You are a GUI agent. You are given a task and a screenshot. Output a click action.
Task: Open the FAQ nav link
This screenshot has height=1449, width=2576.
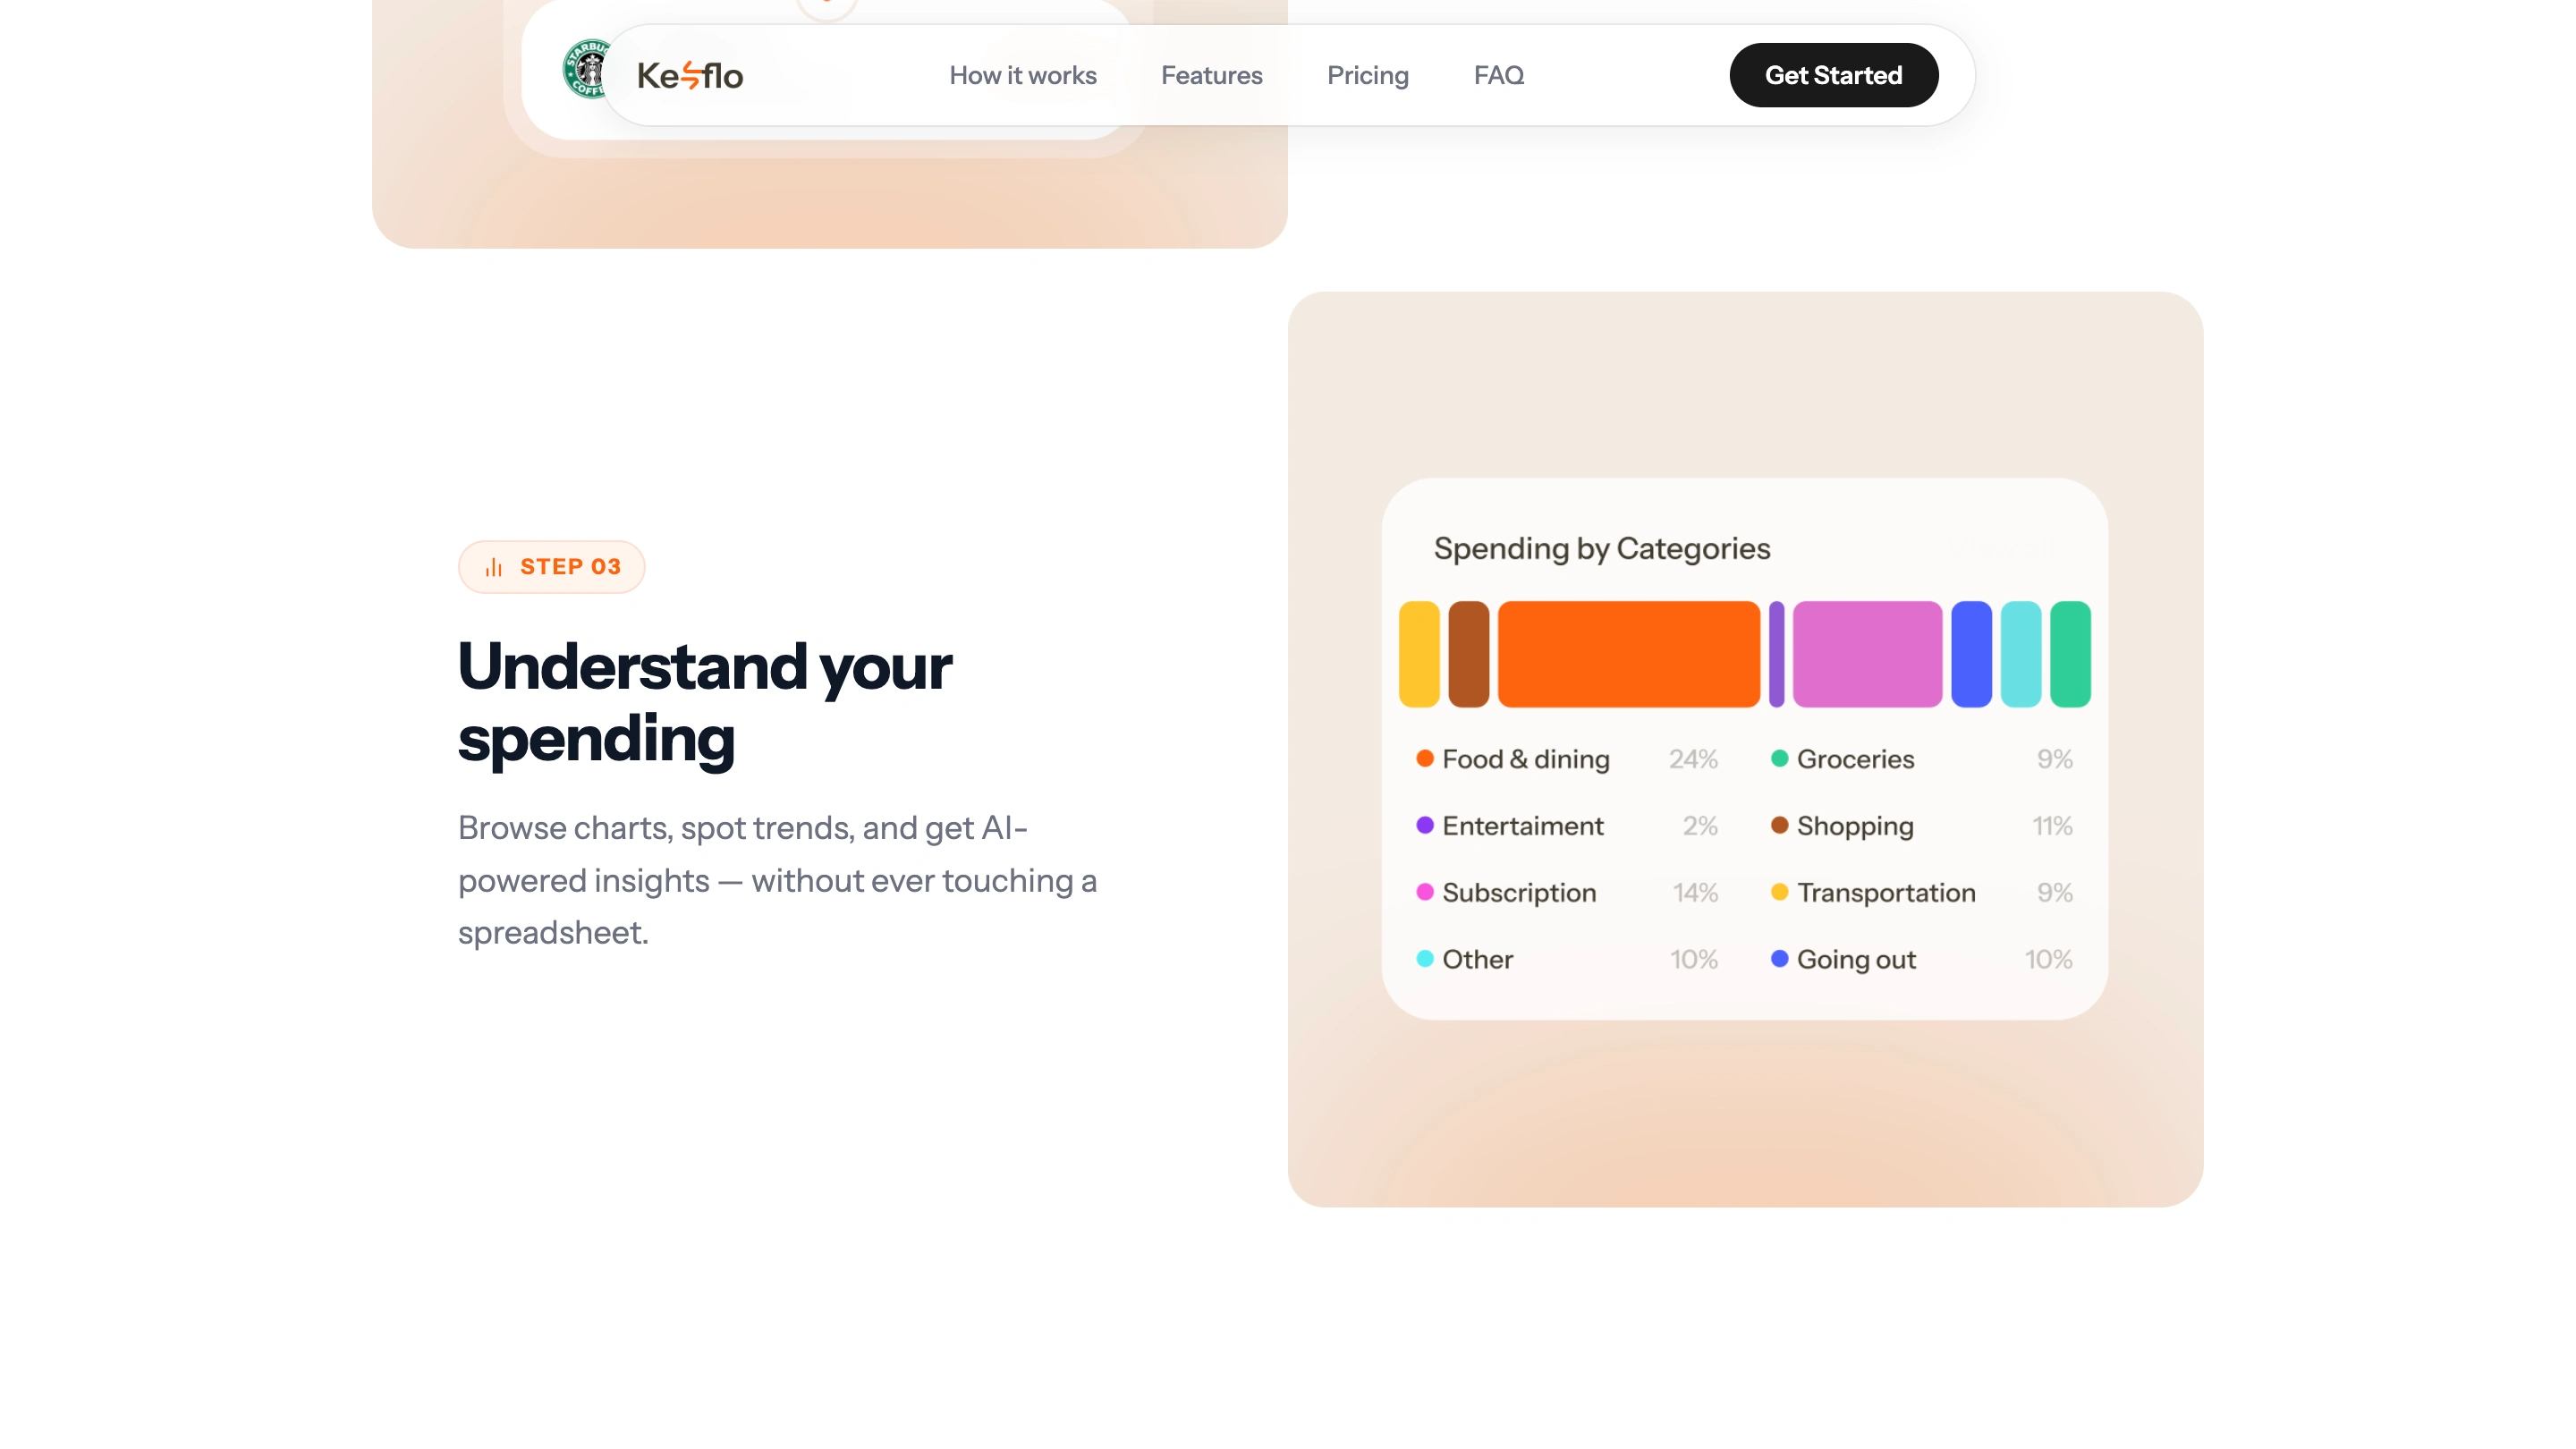pos(1498,75)
